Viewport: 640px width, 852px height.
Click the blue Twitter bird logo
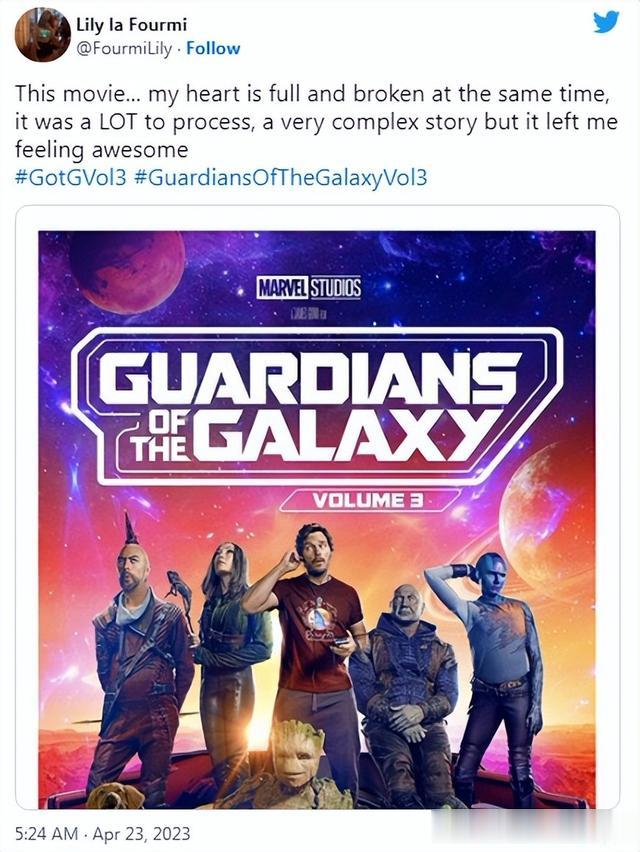coord(606,22)
